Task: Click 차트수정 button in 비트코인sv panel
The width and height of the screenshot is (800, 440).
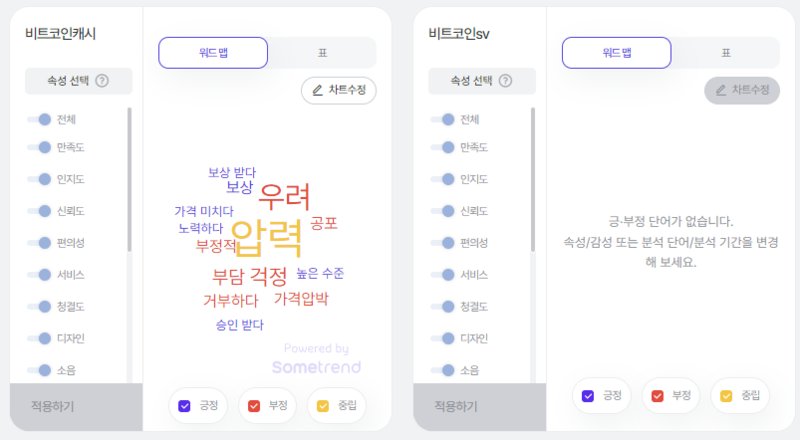Action: pos(742,90)
